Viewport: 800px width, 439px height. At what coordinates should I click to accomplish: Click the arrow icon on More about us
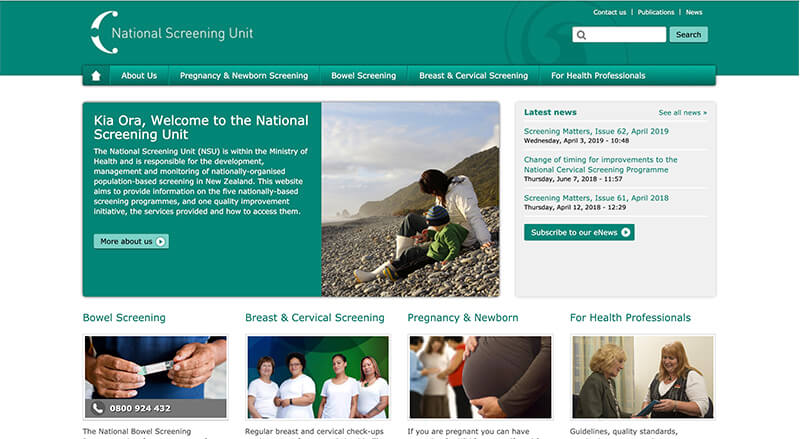coord(161,241)
